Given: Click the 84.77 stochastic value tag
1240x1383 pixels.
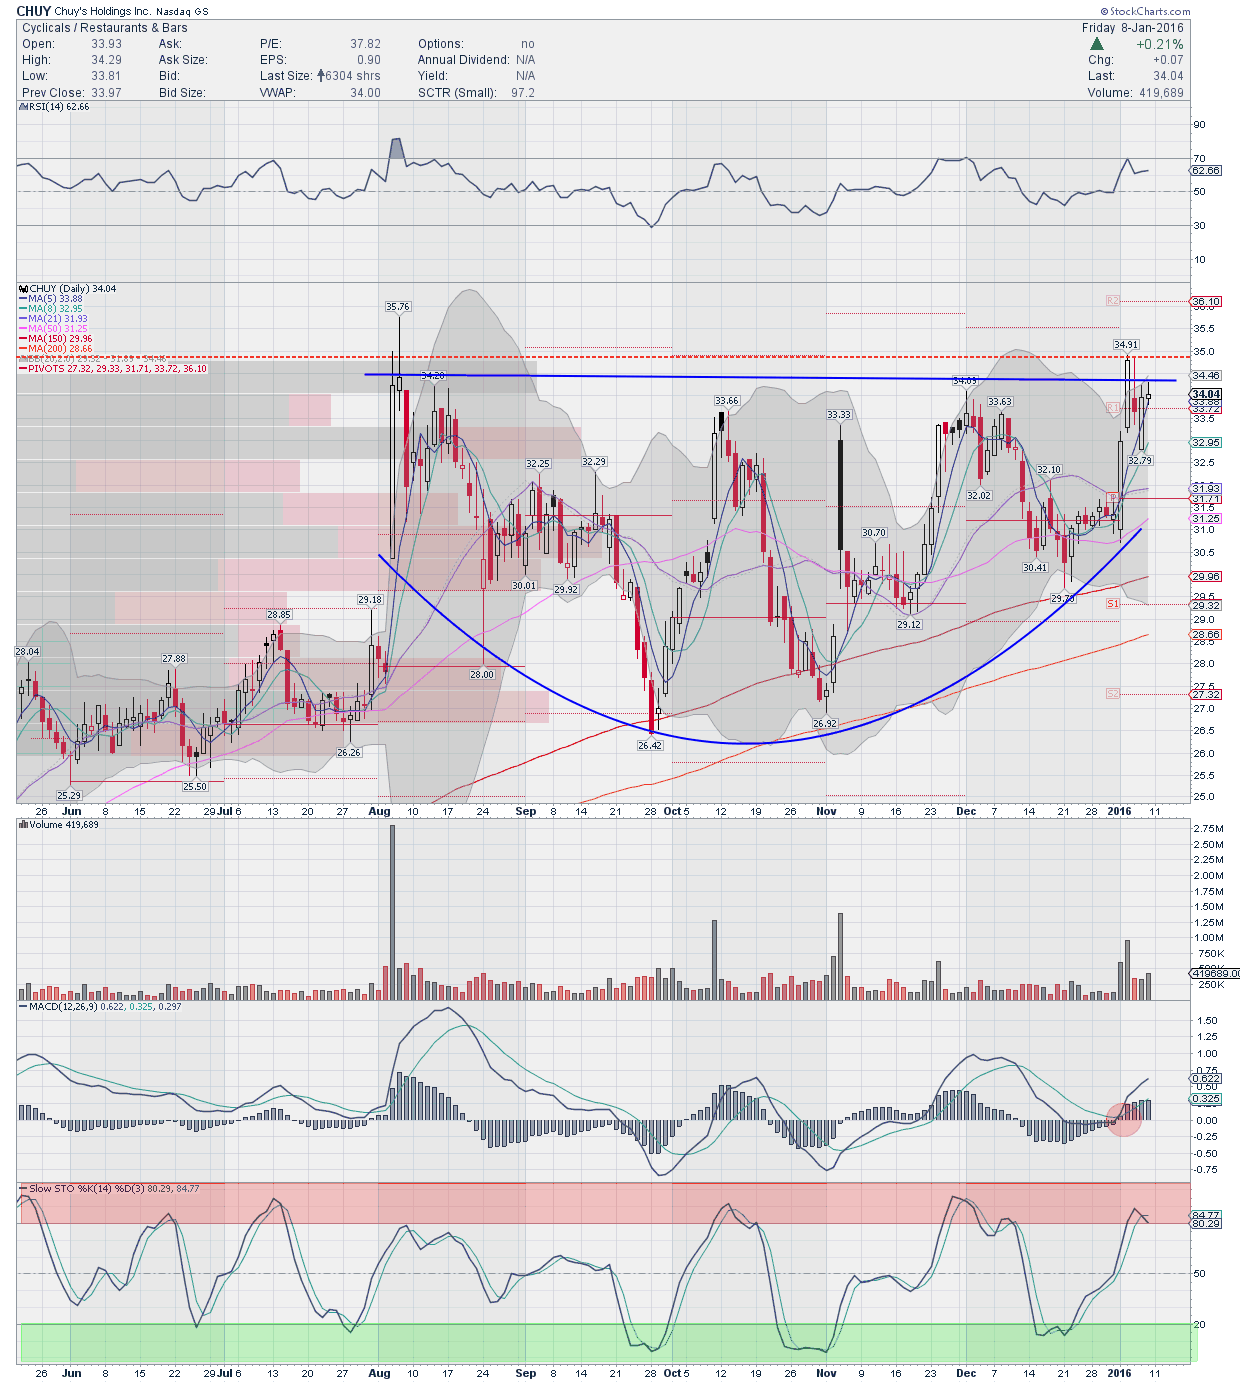Looking at the screenshot, I should click(x=1206, y=1214).
